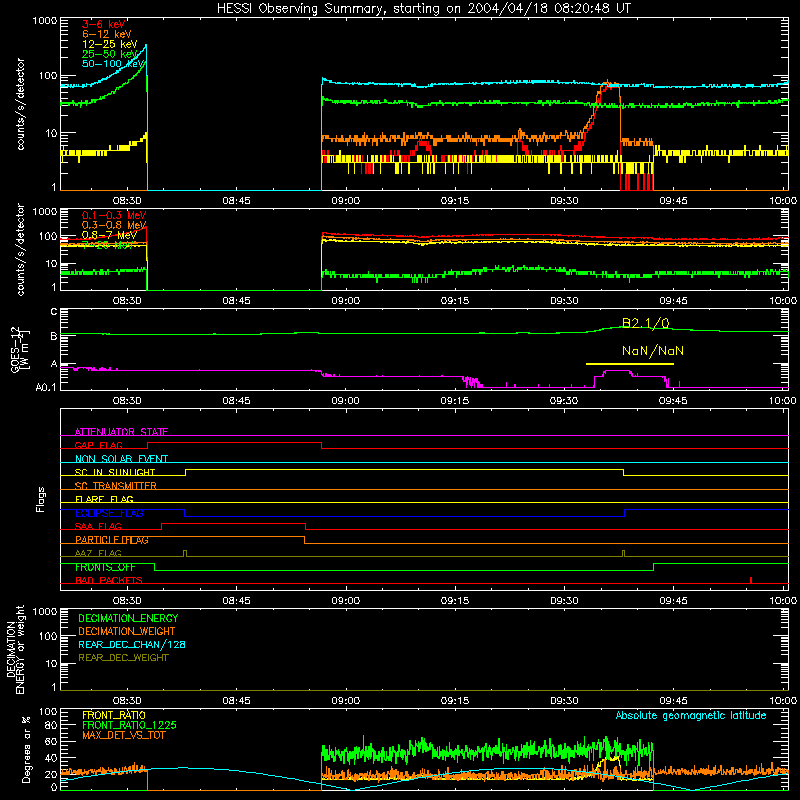The height and width of the screenshot is (800, 800).
Task: Click the 0.3-0.8 MeV legend entry
Action: click(114, 225)
